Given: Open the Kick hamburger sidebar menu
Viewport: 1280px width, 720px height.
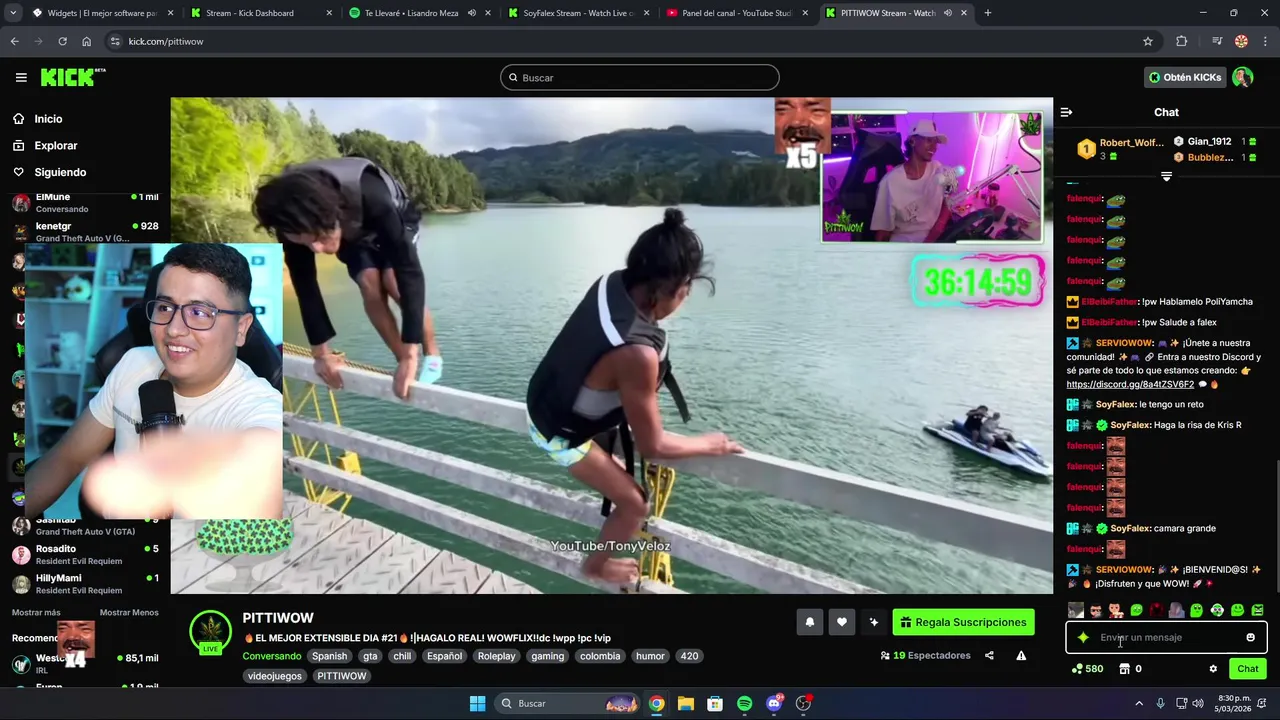Looking at the screenshot, I should [21, 77].
